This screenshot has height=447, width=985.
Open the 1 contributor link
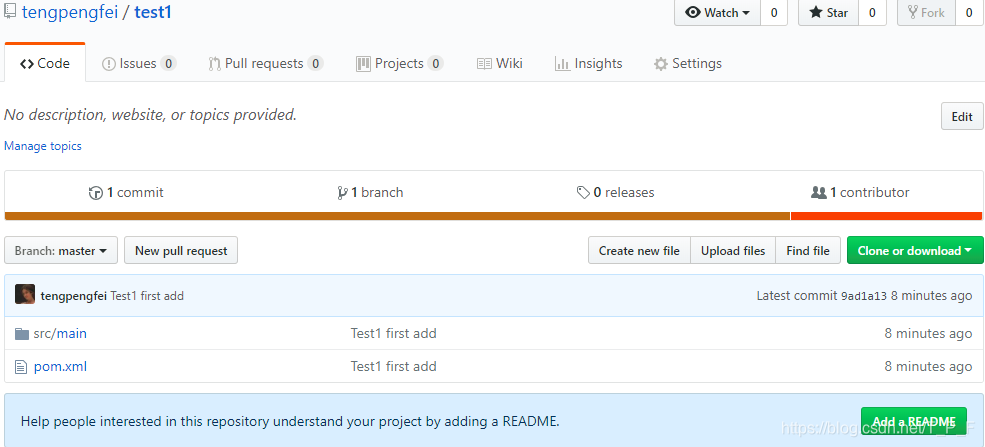860,192
